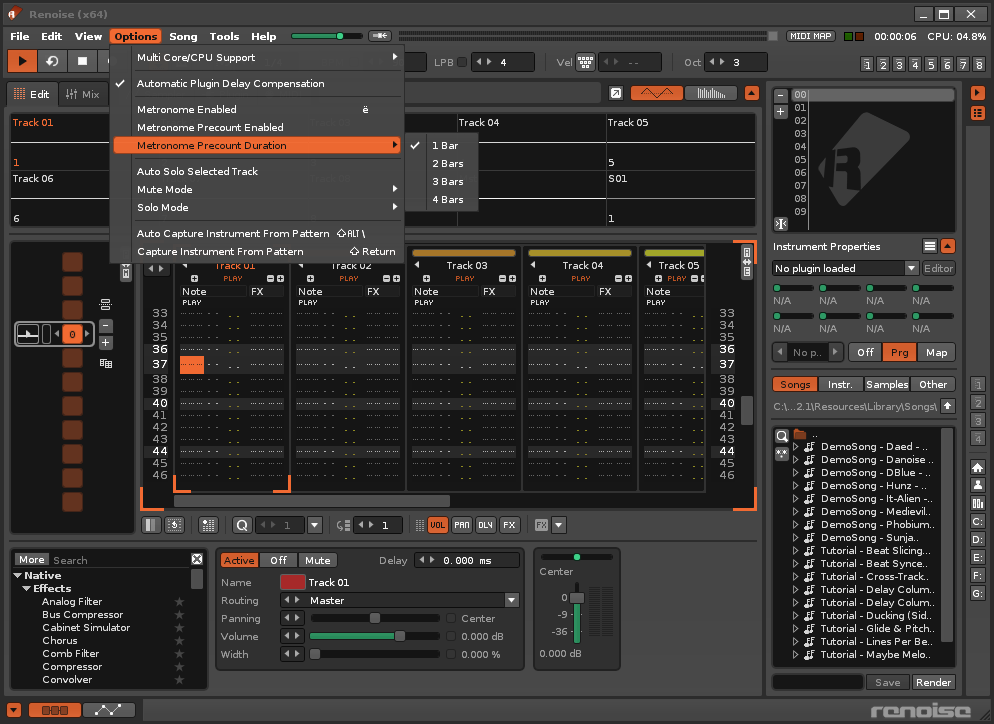Viewport: 994px width, 724px height.
Task: Open the 'No plugin loaded' dropdown
Action: click(911, 268)
